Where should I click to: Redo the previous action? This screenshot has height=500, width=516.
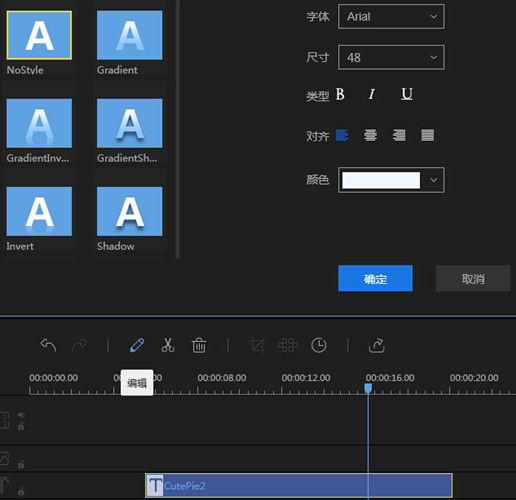[x=79, y=345]
